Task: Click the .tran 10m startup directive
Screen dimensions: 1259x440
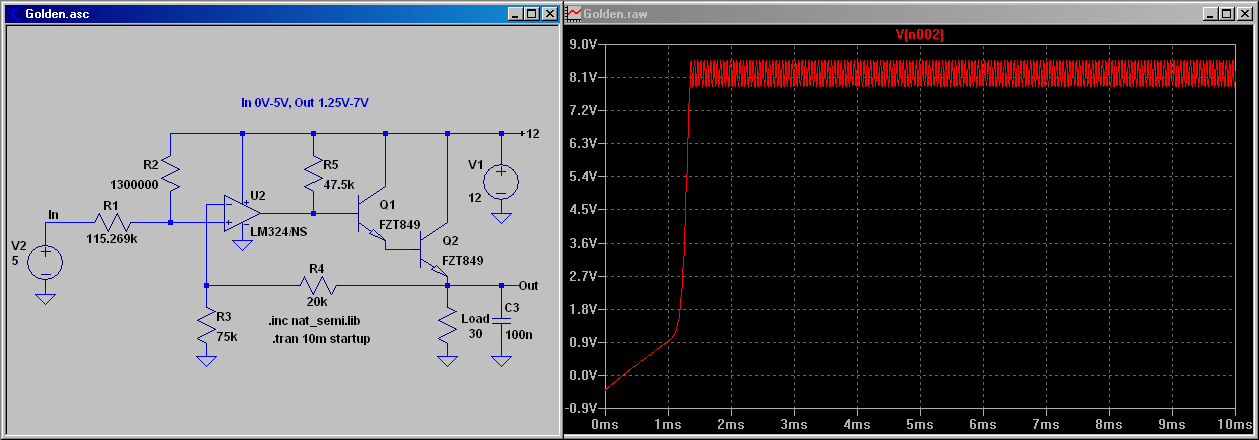Action: (320, 339)
